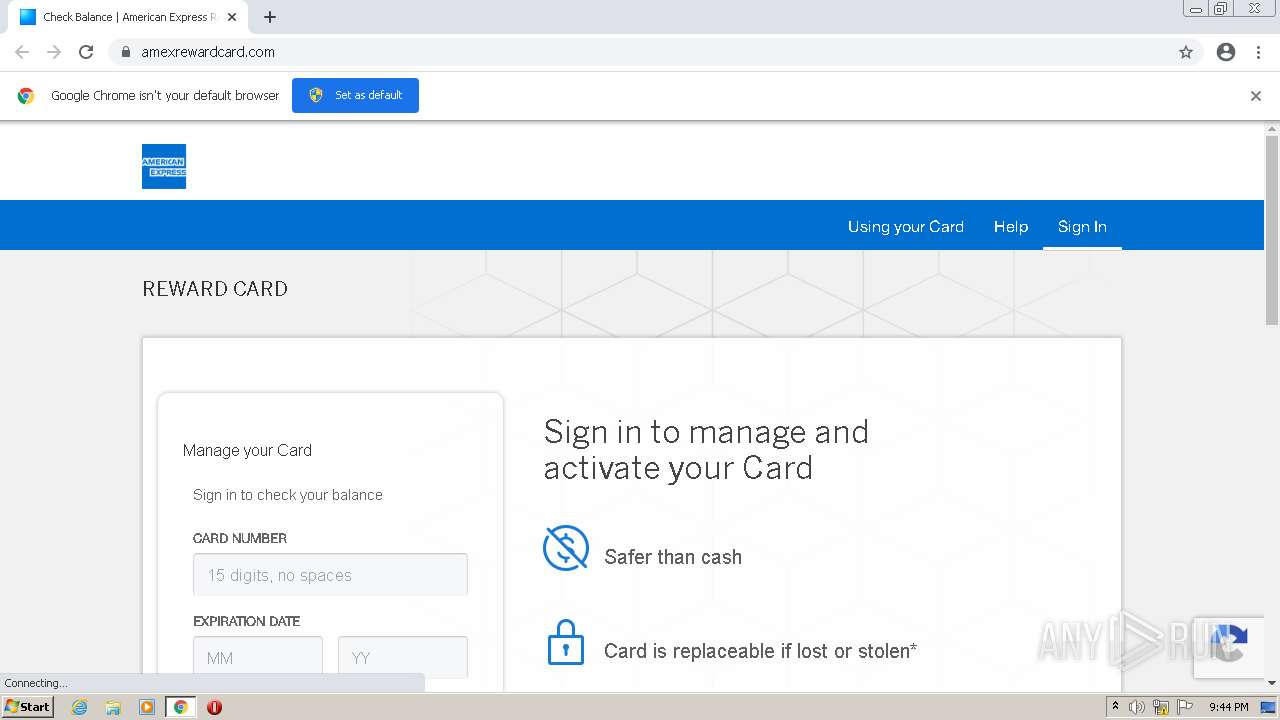The width and height of the screenshot is (1280, 720).
Task: Click the volume speaker tray icon
Action: point(1137,707)
